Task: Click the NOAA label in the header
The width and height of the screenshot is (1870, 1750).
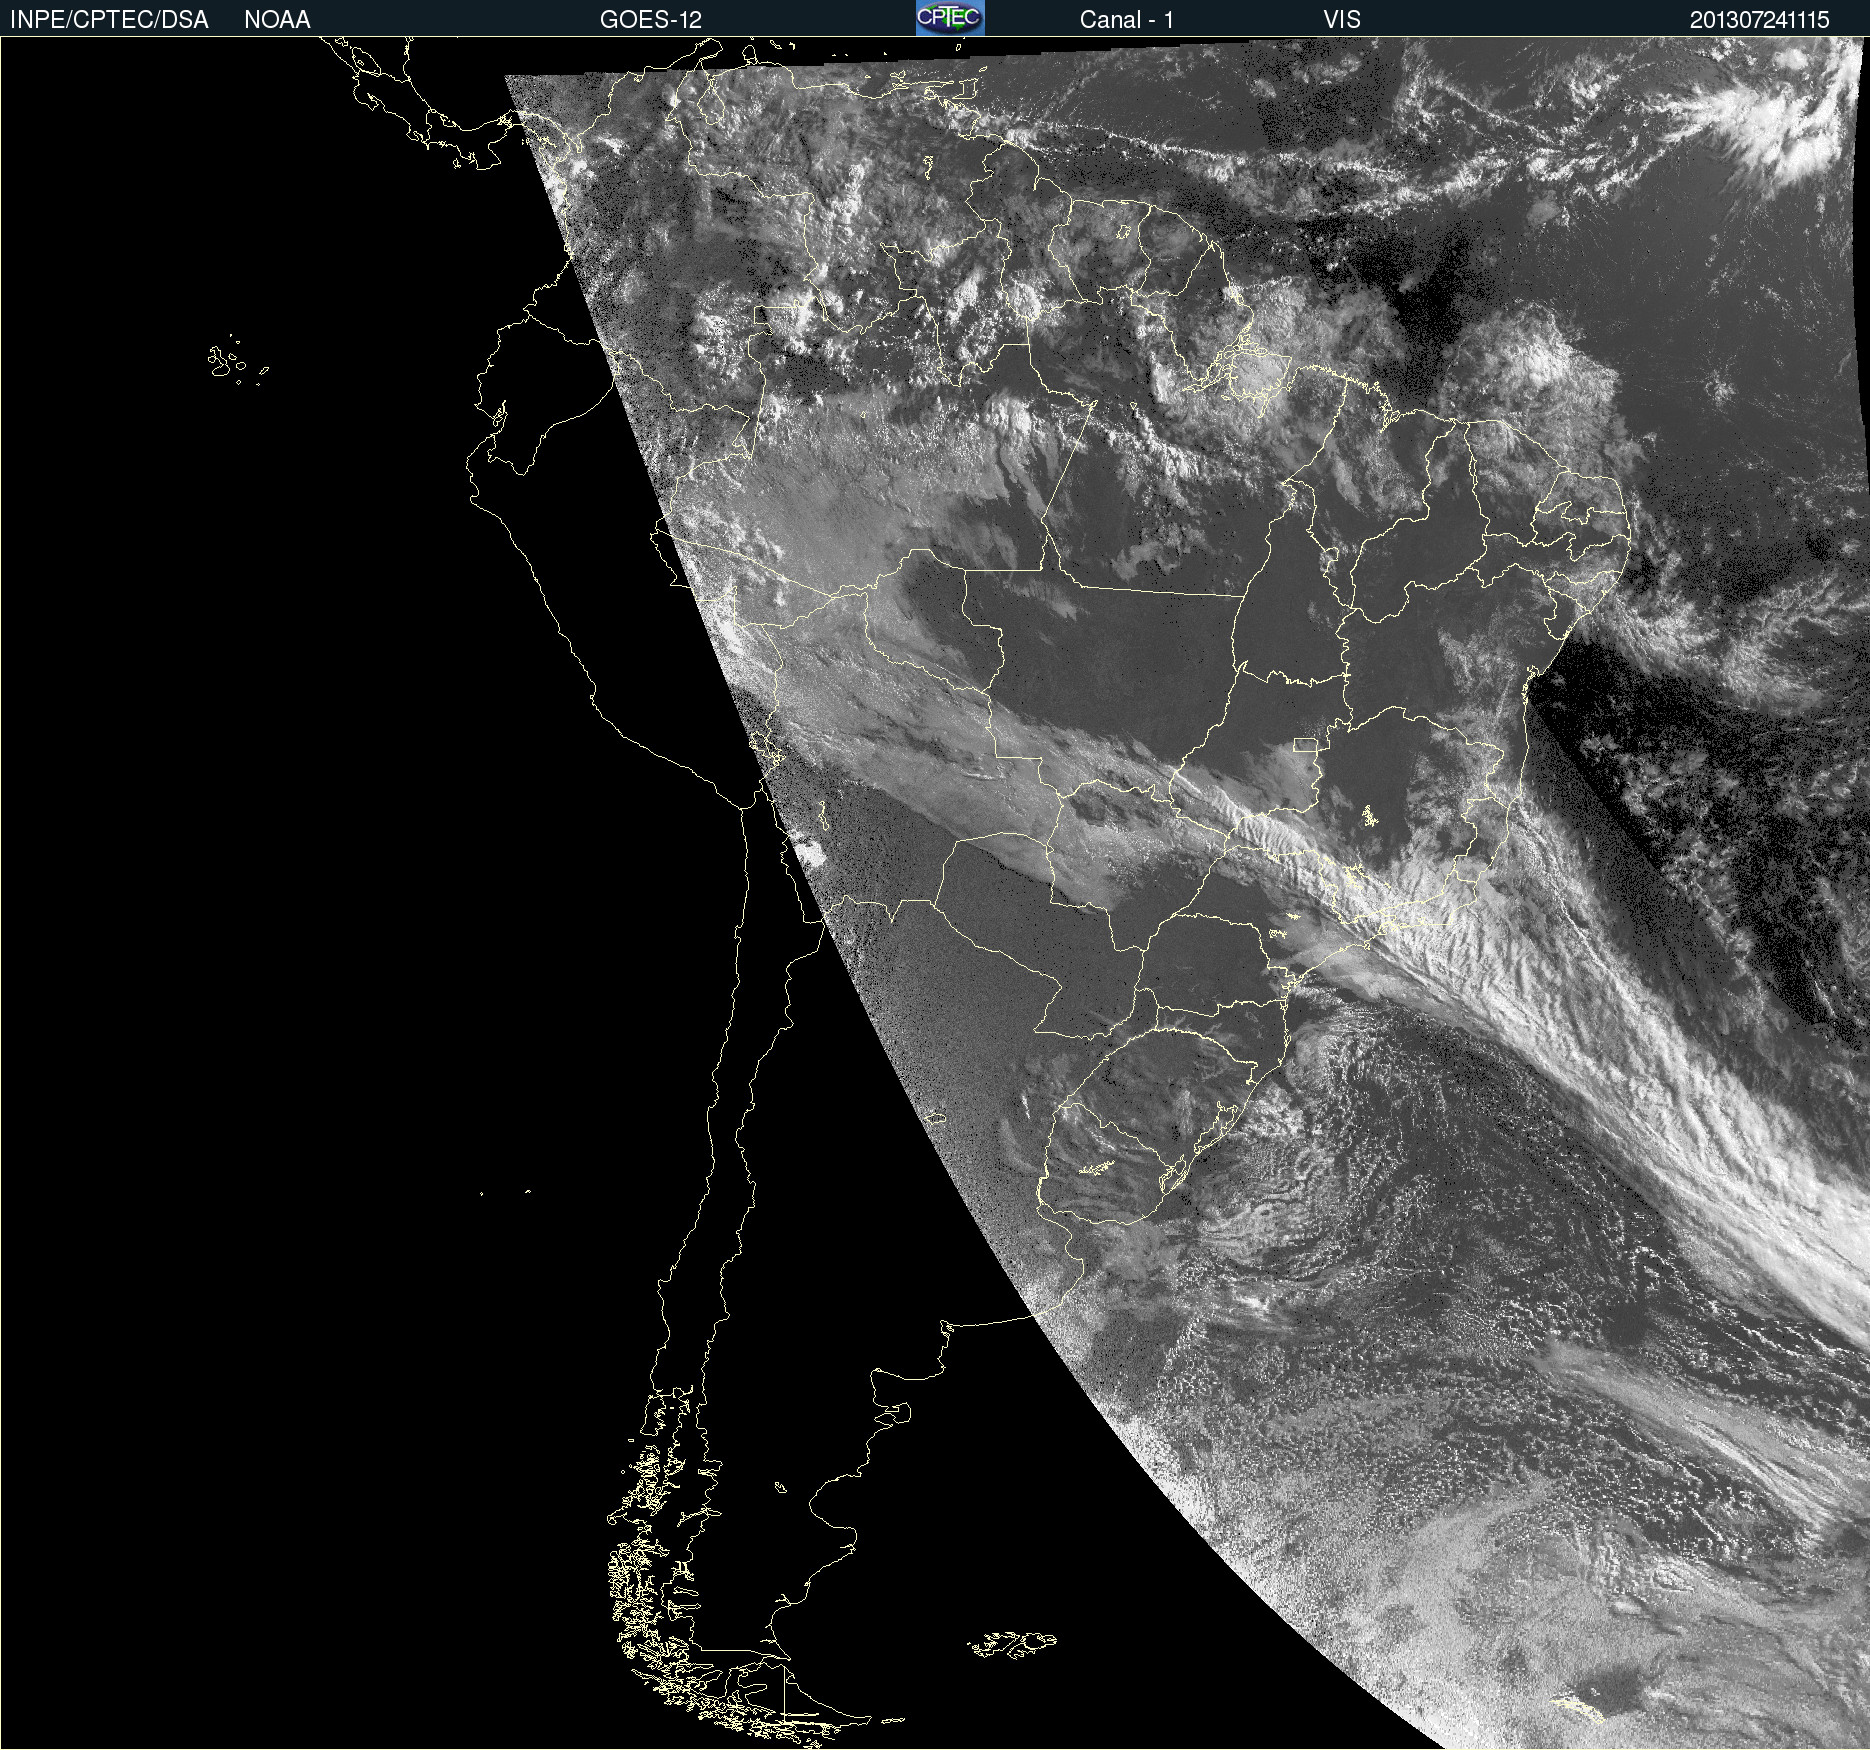Action: [277, 20]
